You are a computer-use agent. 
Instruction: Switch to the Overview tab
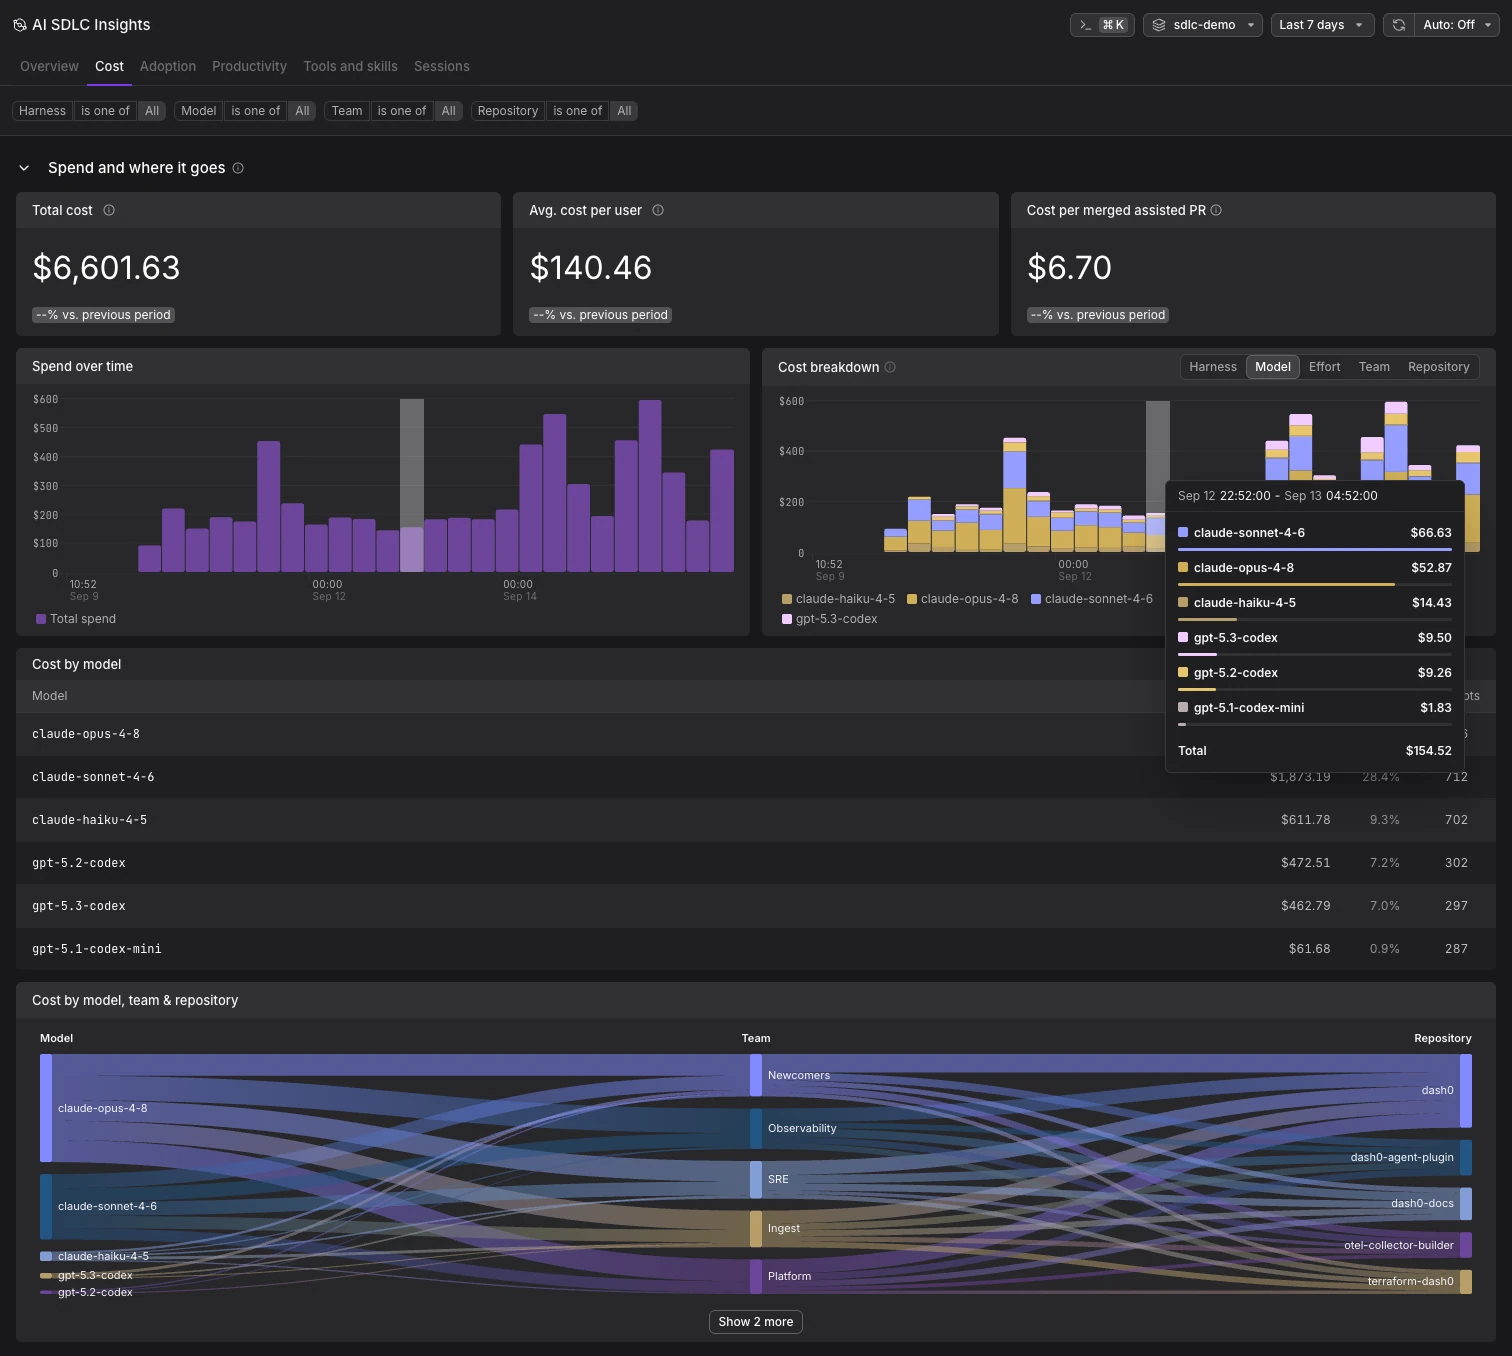tap(49, 66)
